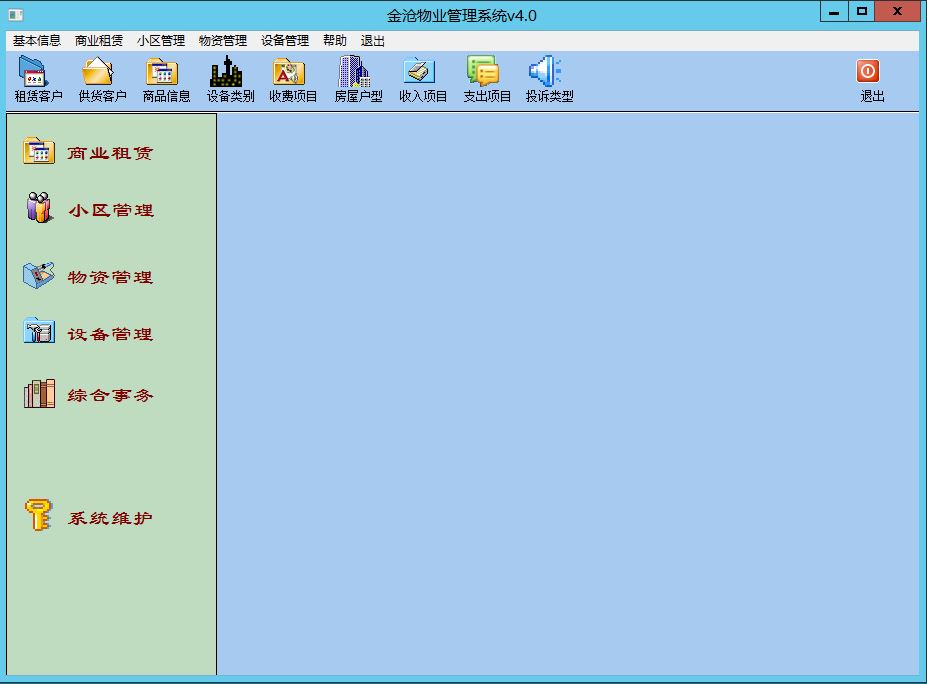Open the 收入项目 toolbar icon
Image resolution: width=927 pixels, height=684 pixels.
(419, 72)
